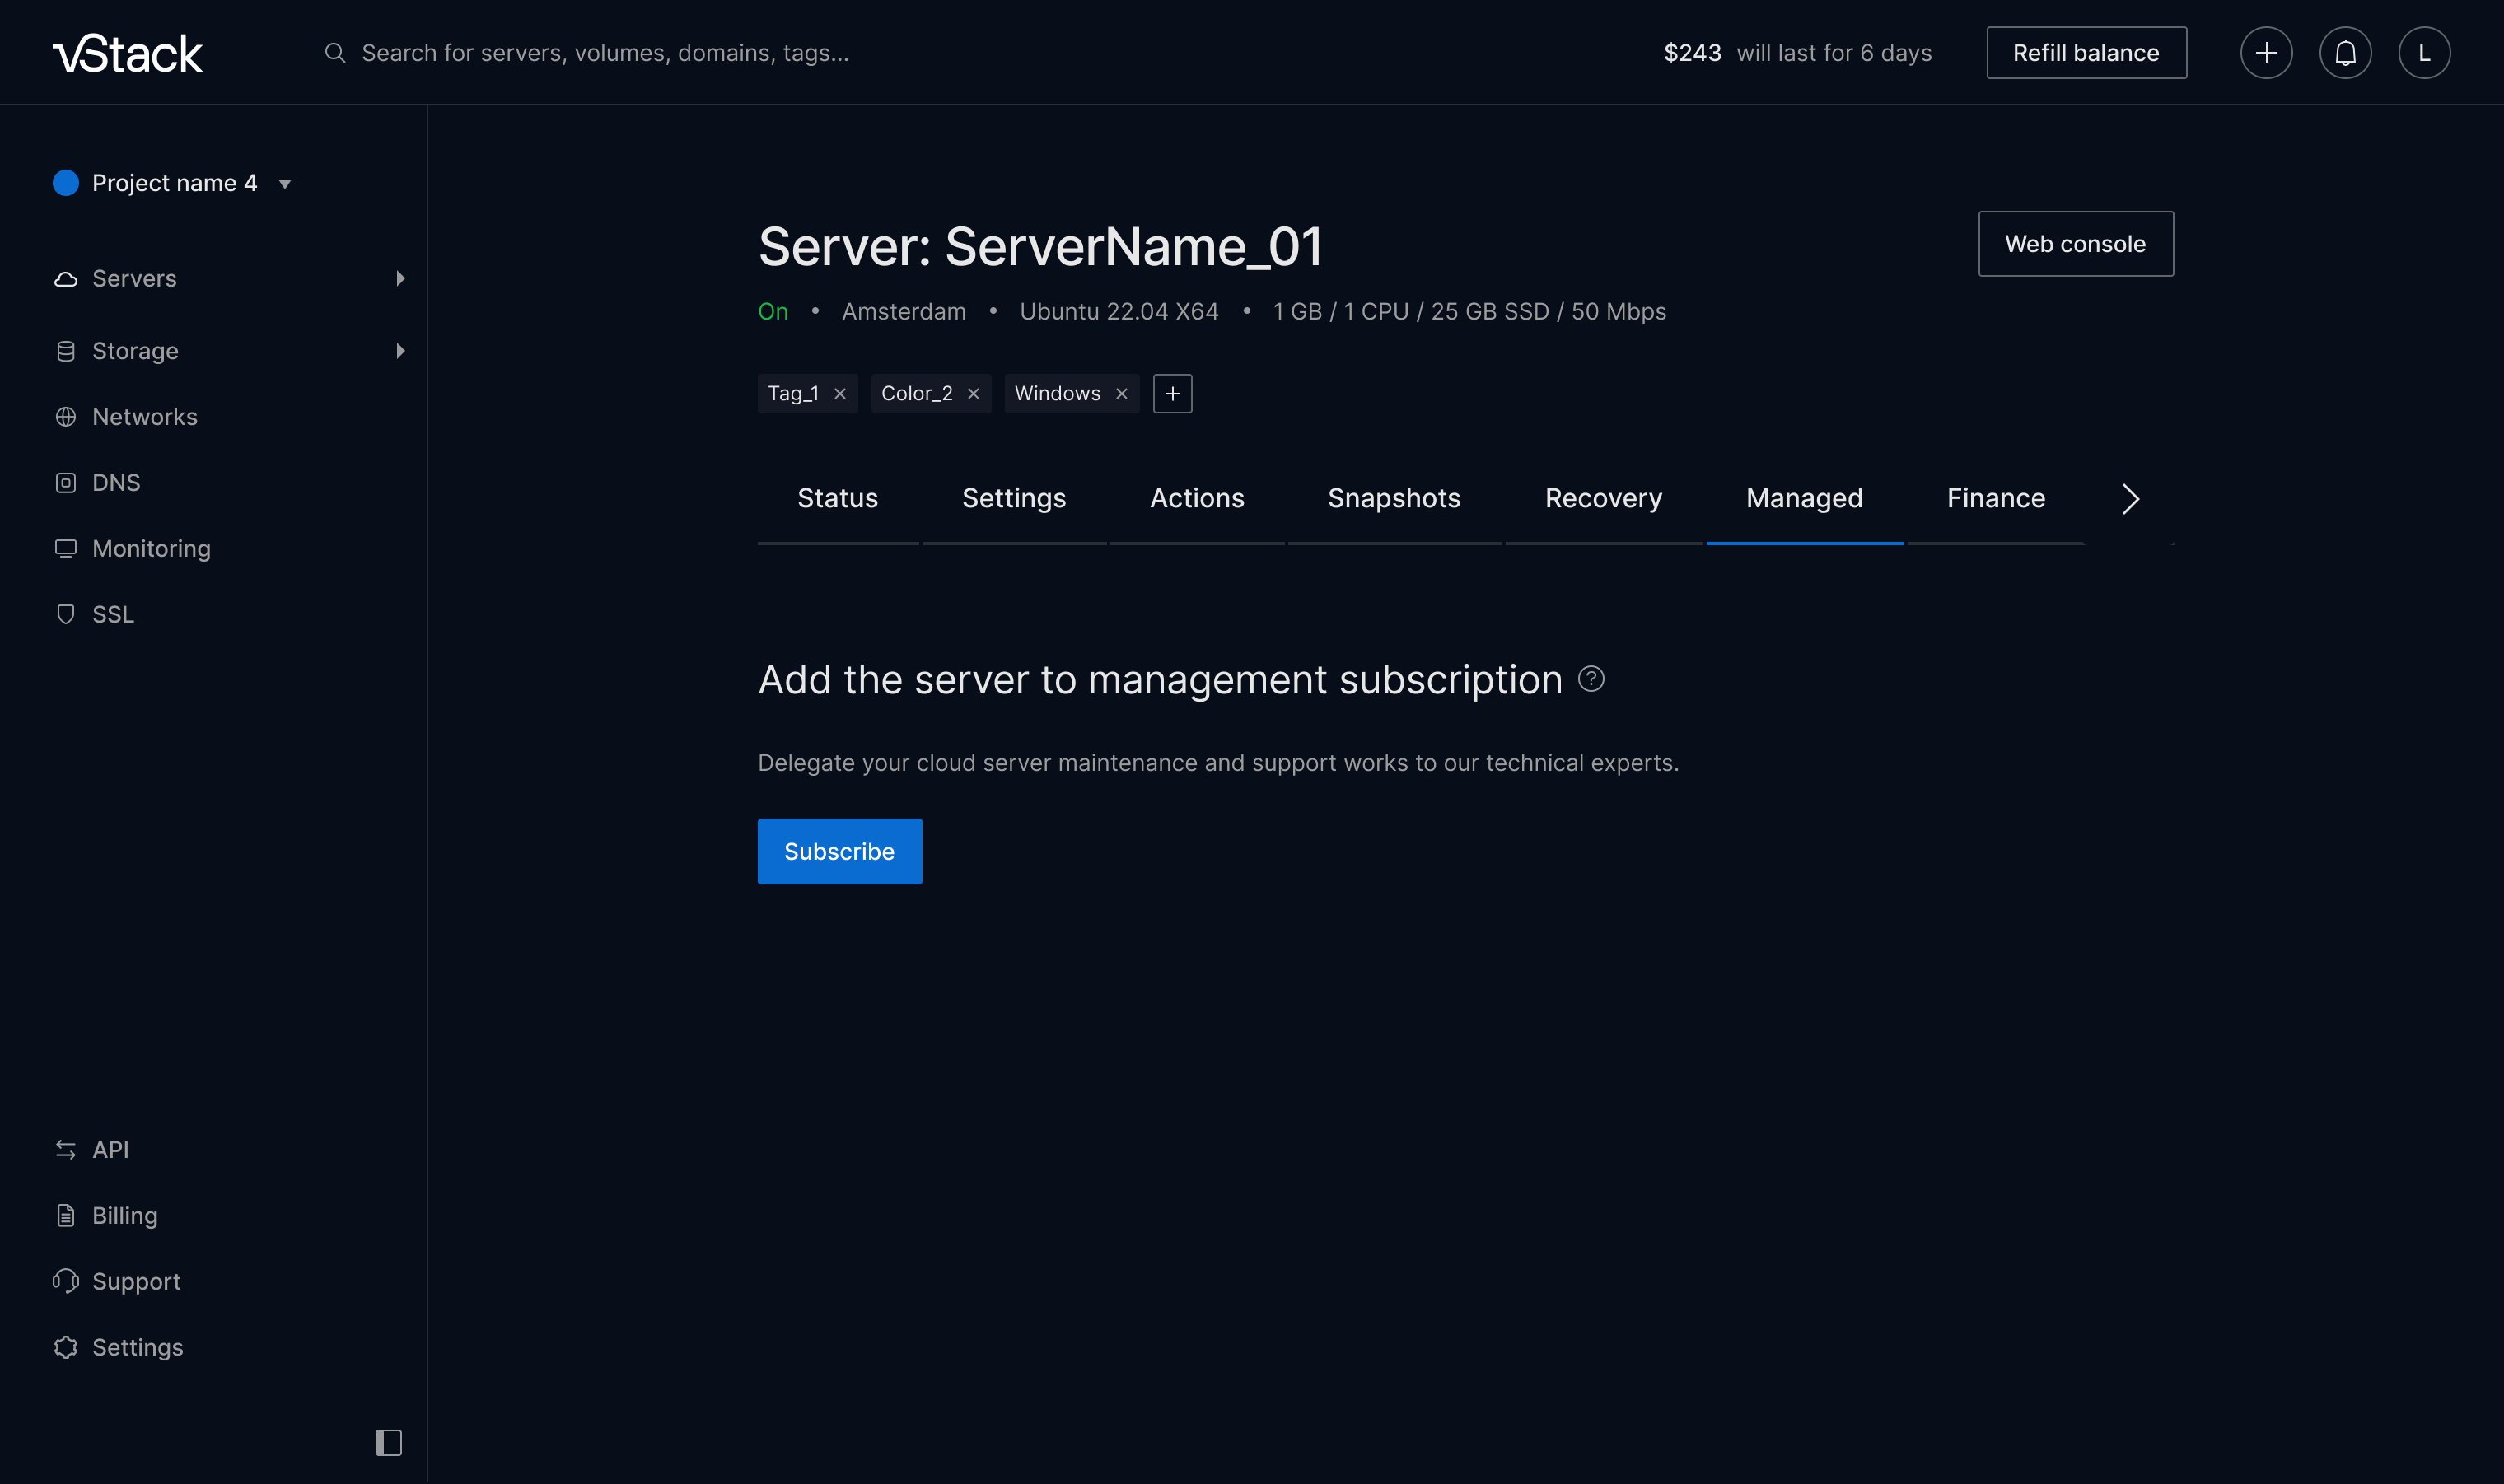This screenshot has height=1484, width=2504.
Task: Select the Managed tab
Action: click(1804, 499)
